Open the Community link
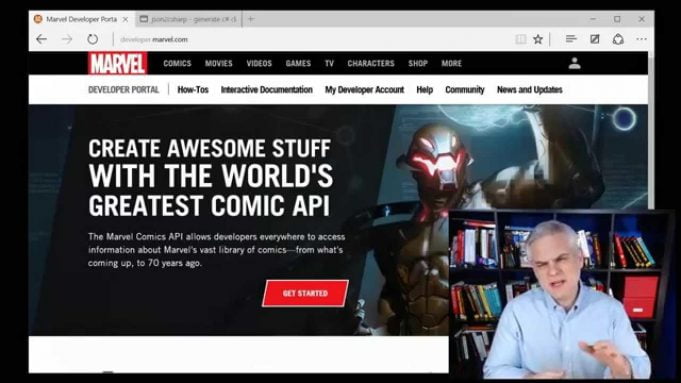 (x=465, y=90)
